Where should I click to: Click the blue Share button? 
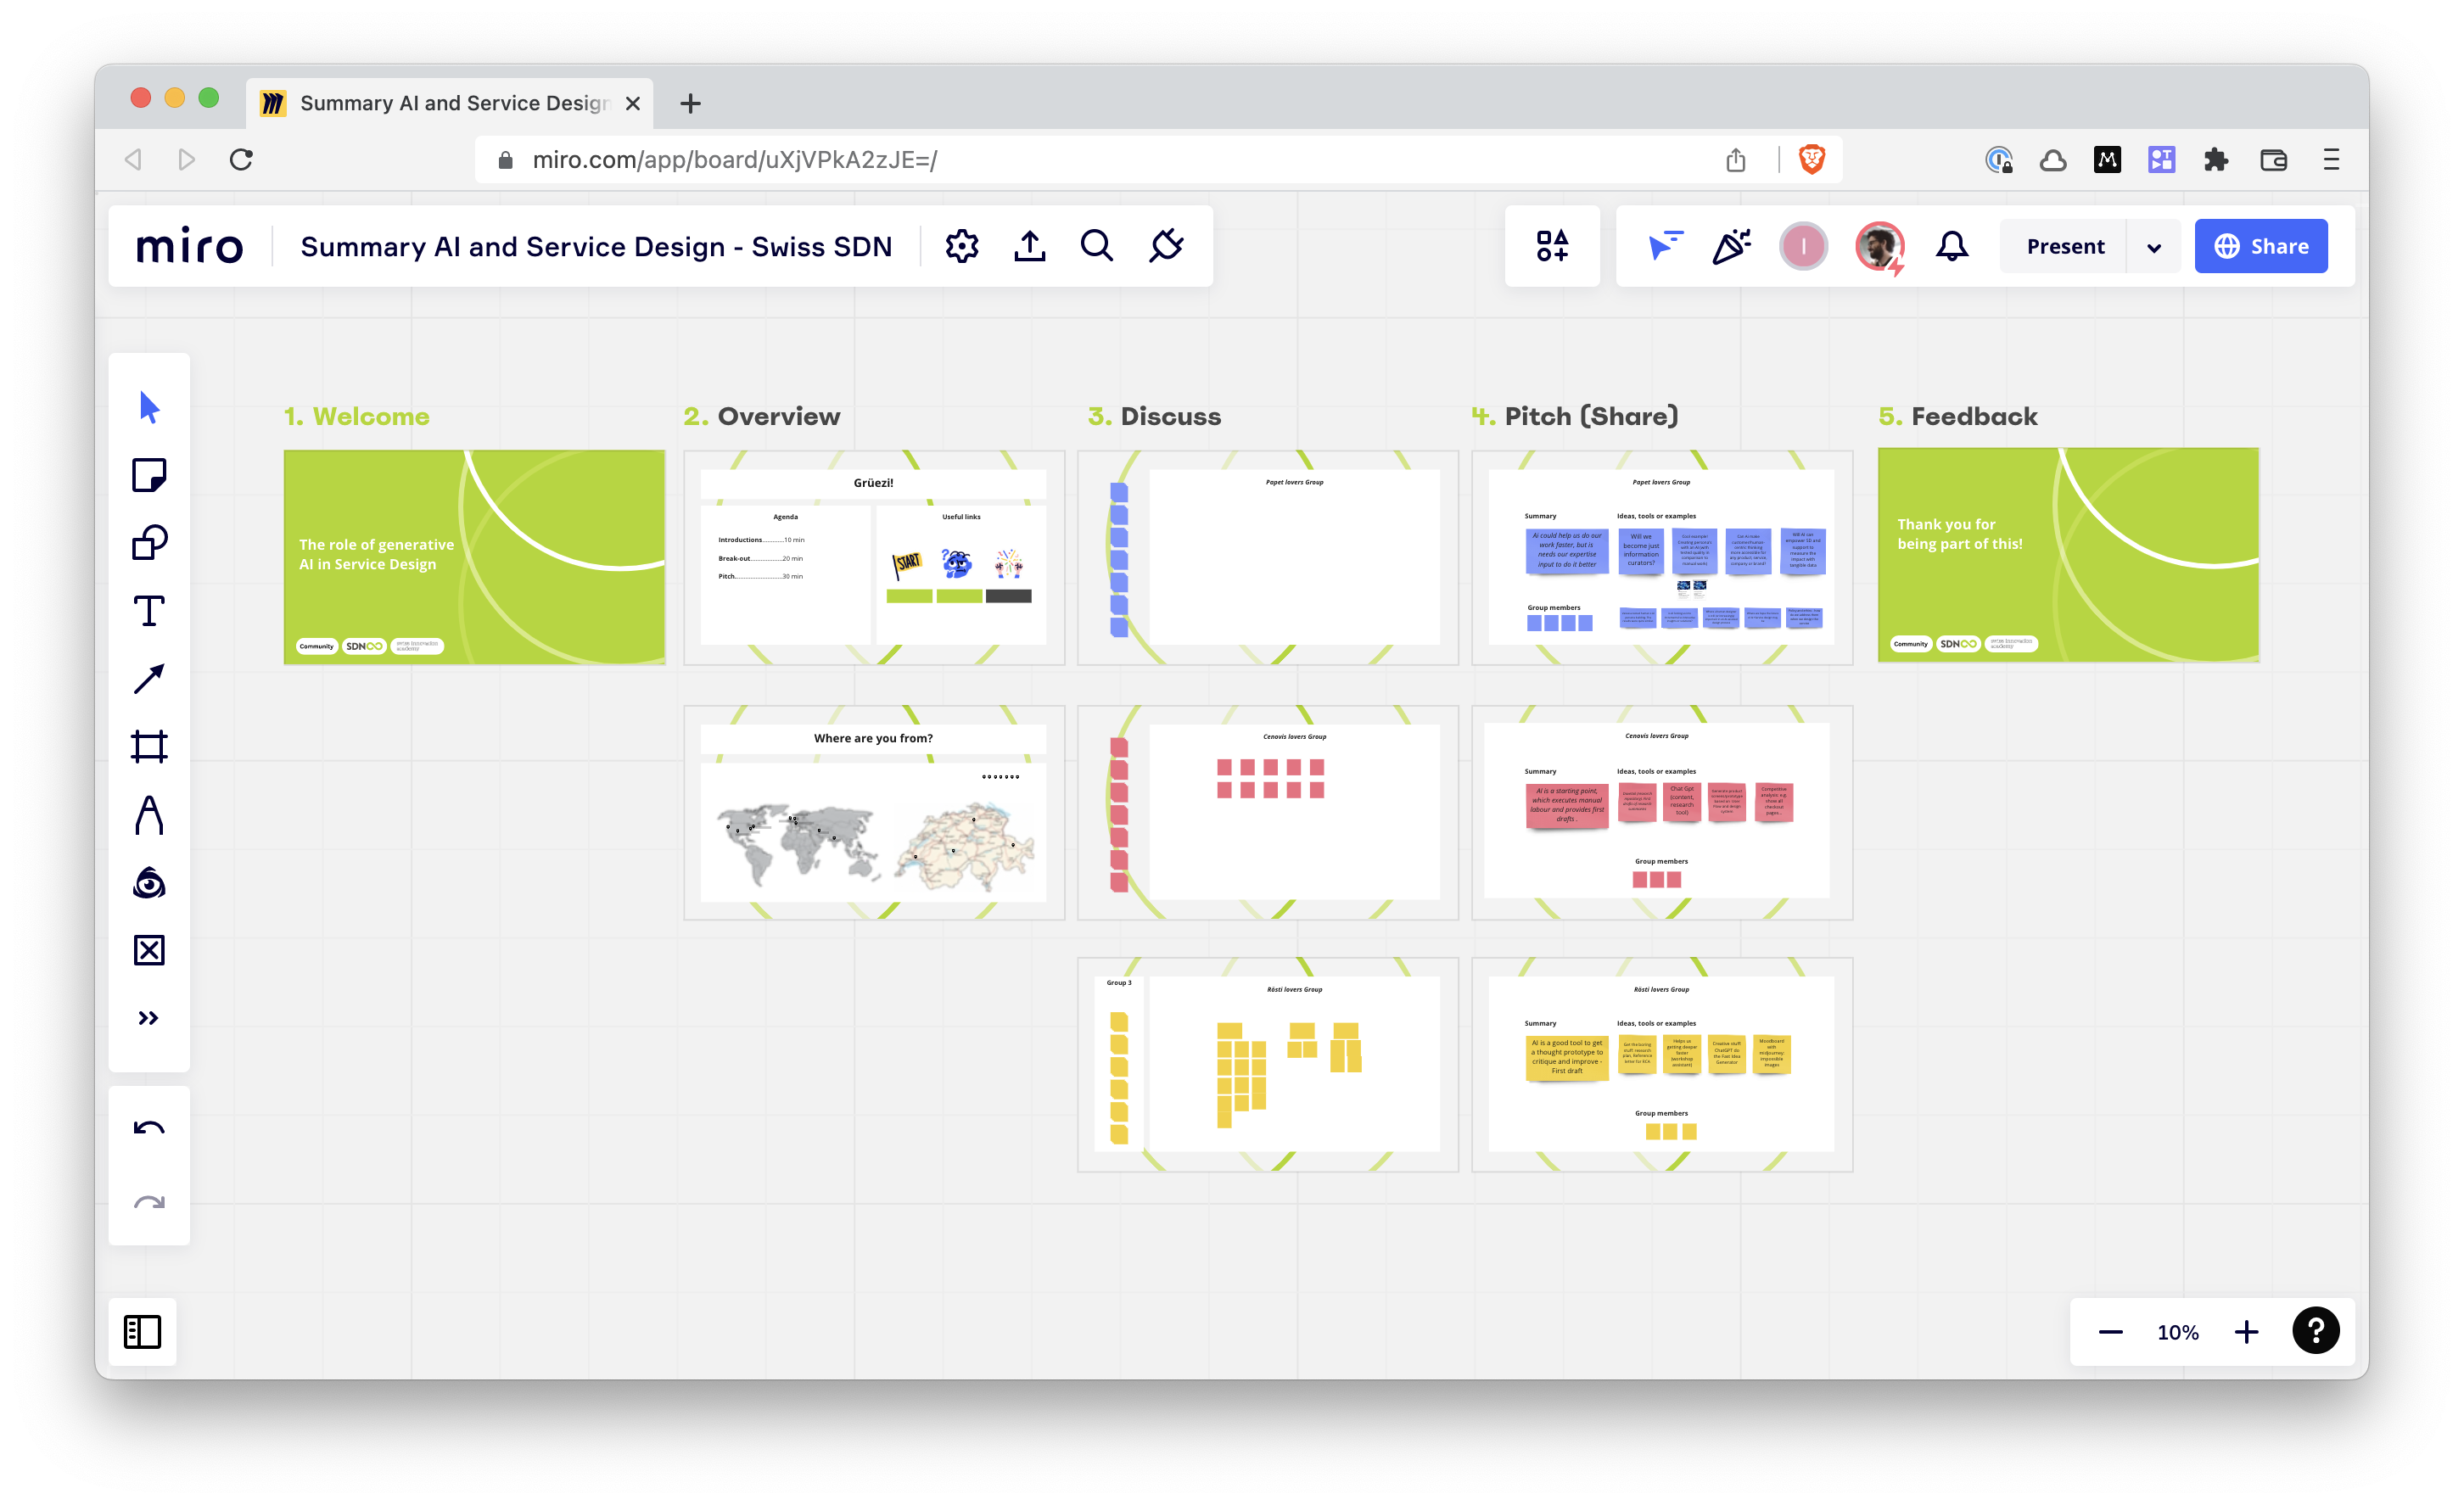(2260, 246)
